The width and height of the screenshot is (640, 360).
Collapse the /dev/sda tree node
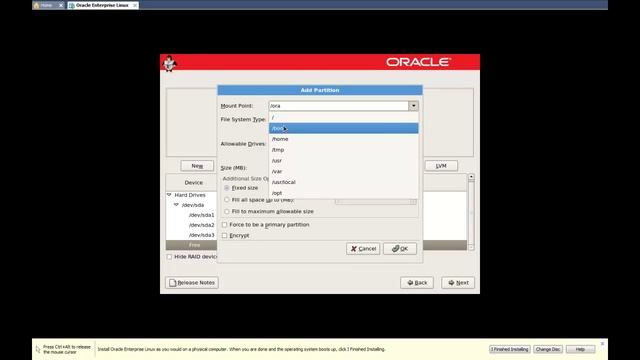(176, 204)
